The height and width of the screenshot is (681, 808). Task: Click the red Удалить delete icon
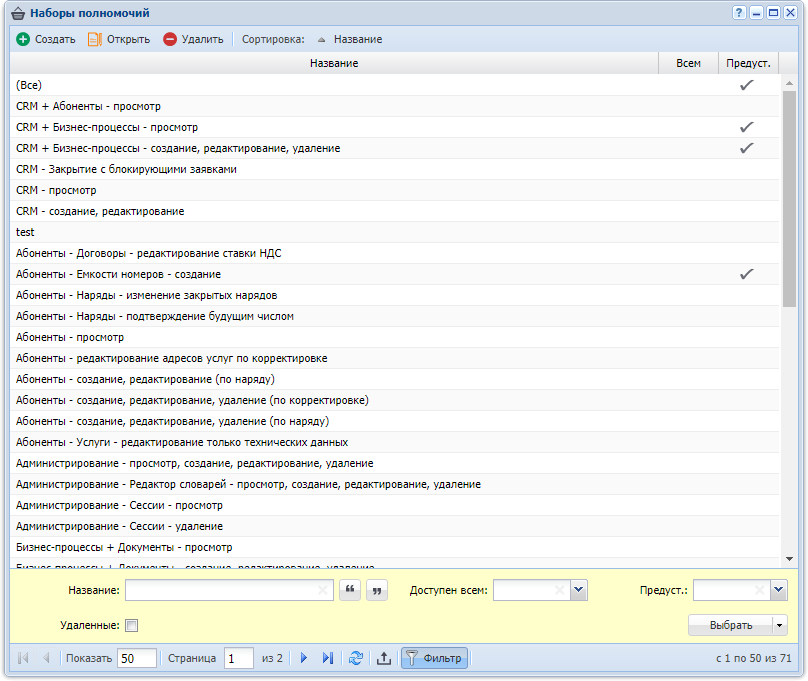click(170, 39)
